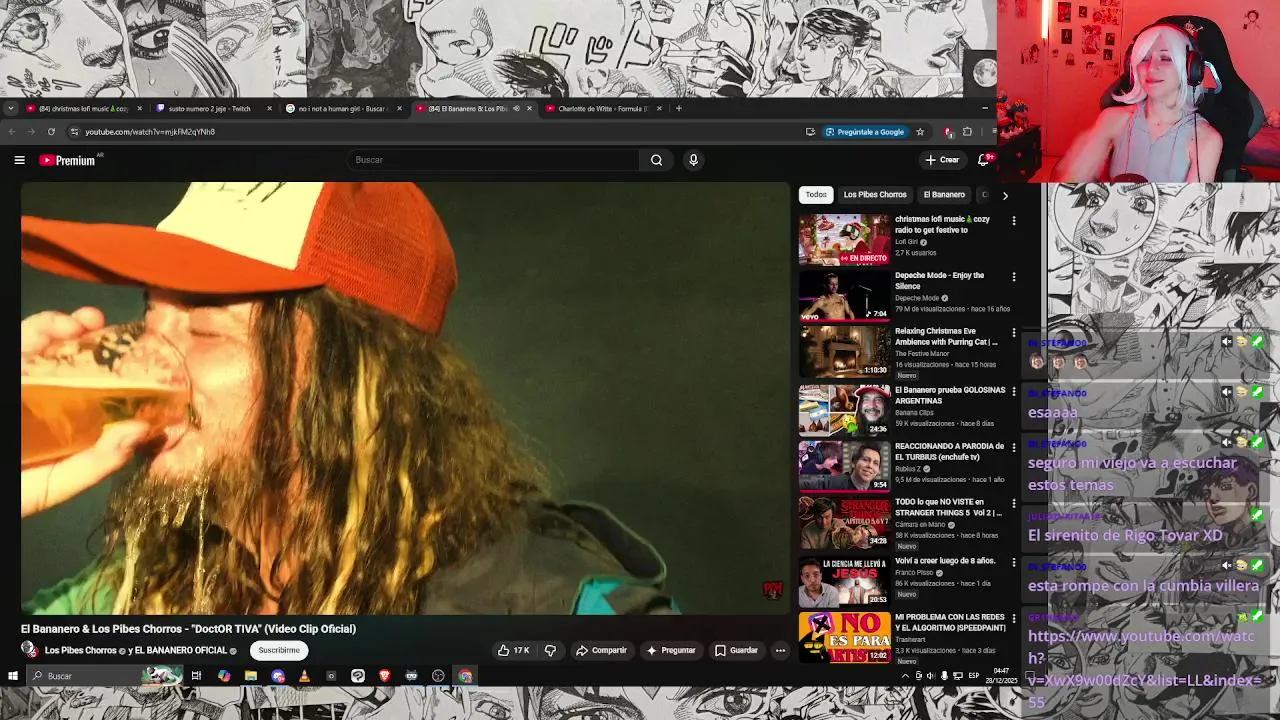Go to YouTube Premium home logo
This screenshot has width=1280, height=720.
point(67,160)
